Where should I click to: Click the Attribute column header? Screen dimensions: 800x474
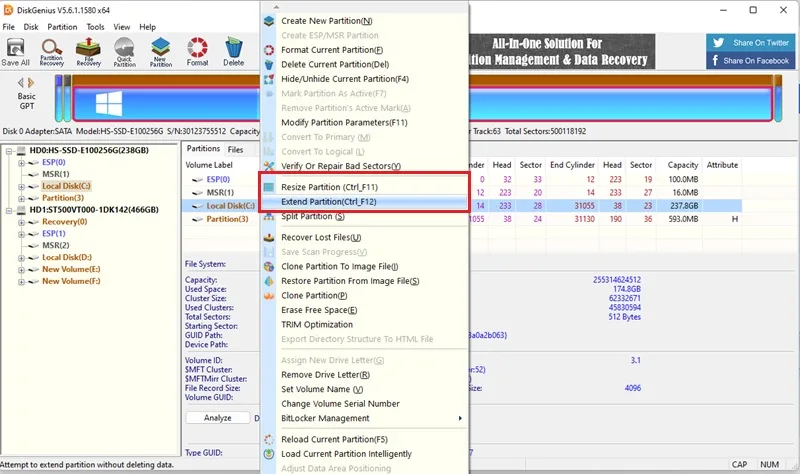click(722, 165)
